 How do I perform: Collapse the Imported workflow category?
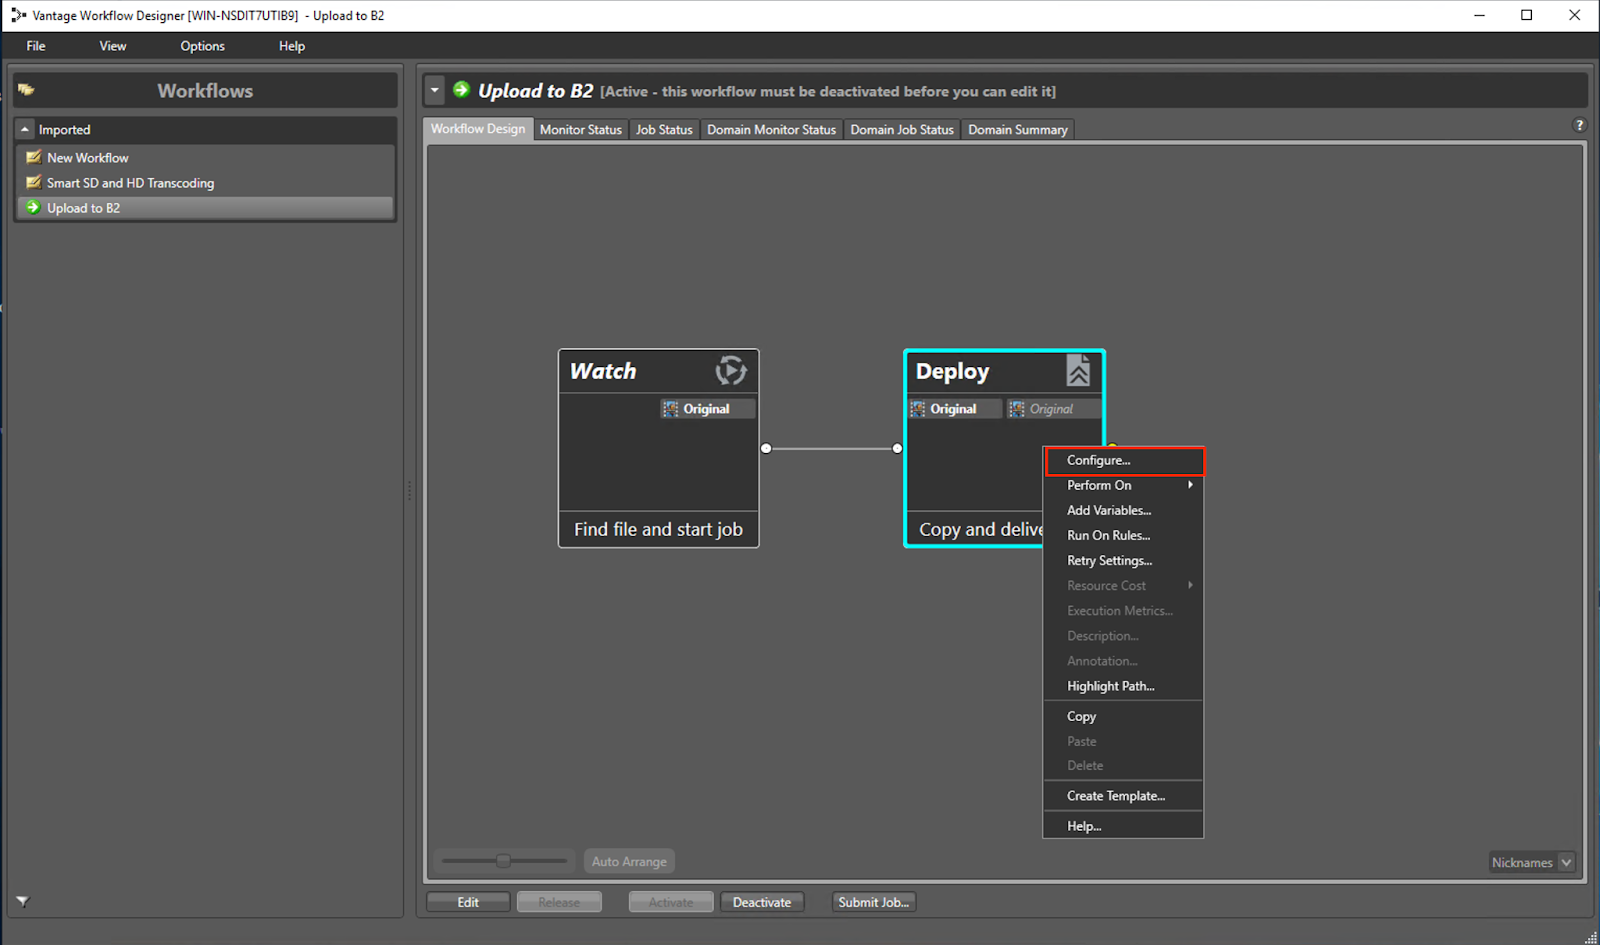click(x=26, y=129)
